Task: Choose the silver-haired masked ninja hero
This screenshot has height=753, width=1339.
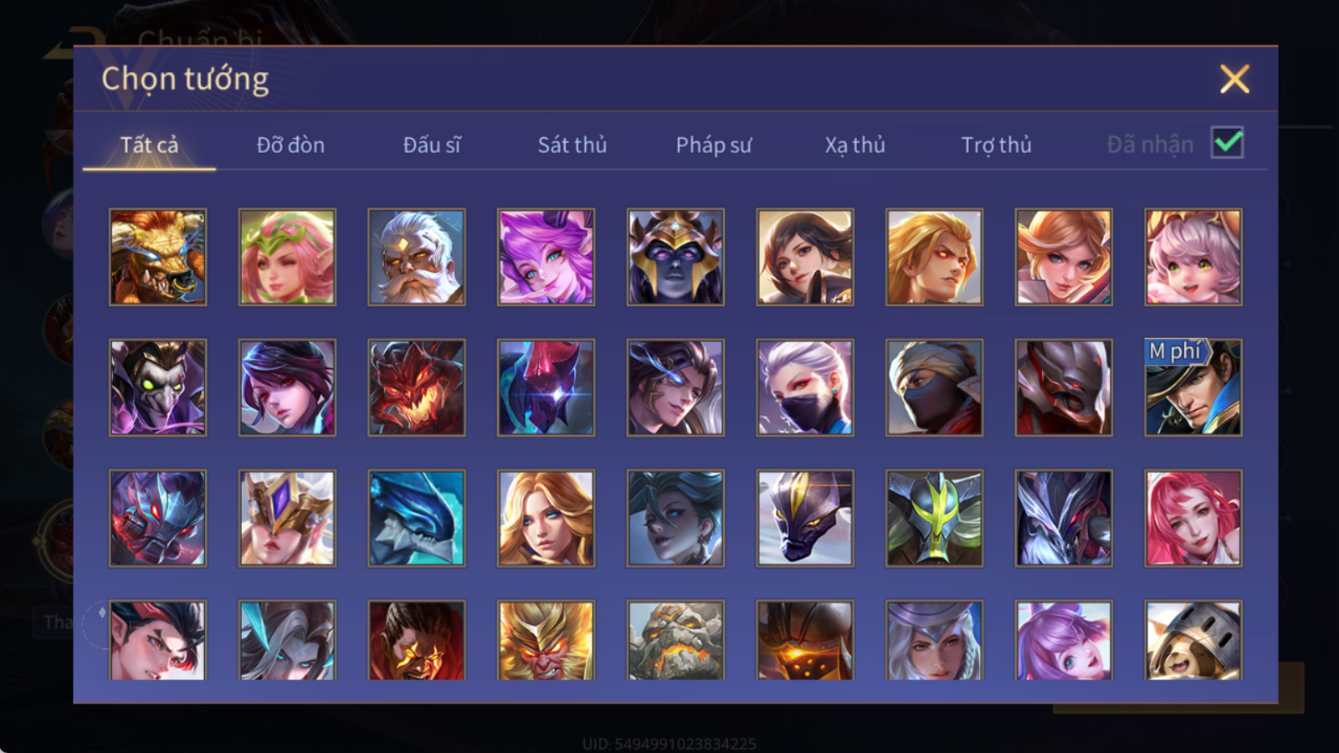Action: click(805, 387)
